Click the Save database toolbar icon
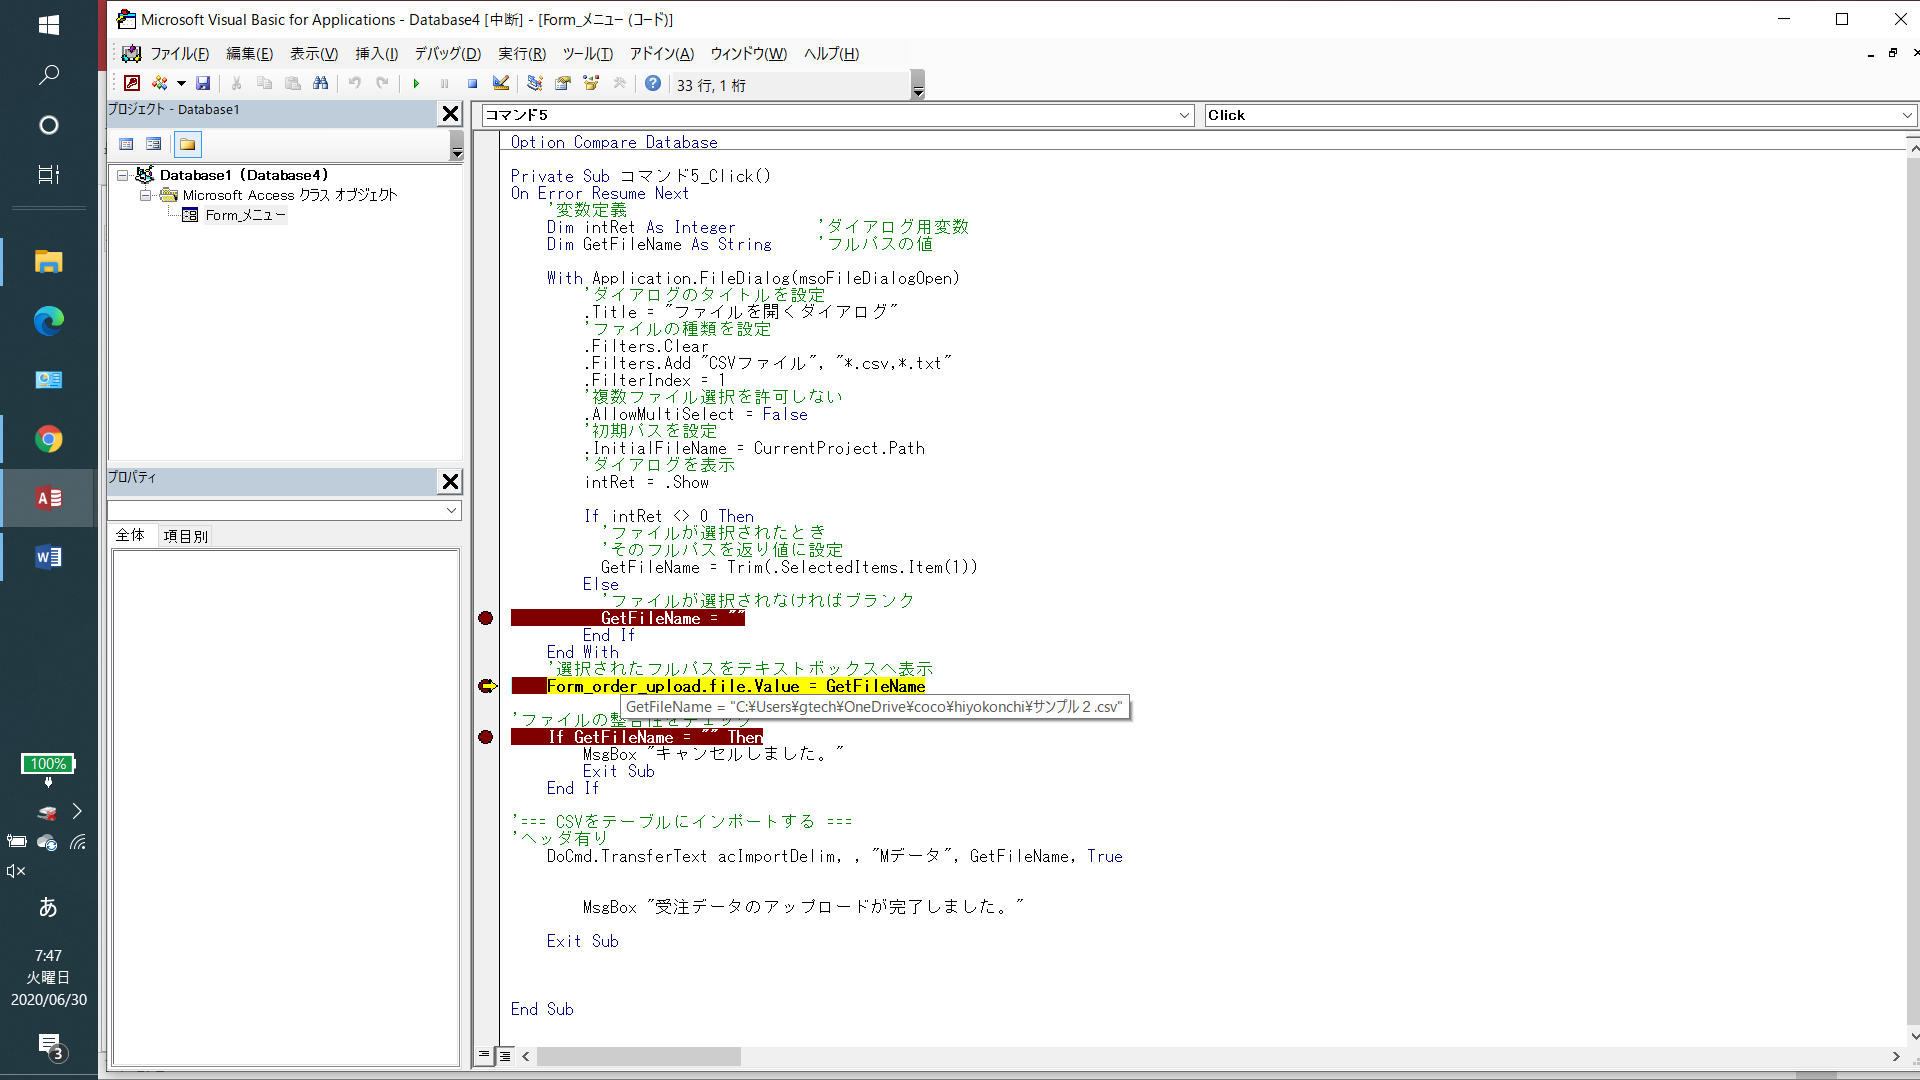The height and width of the screenshot is (1080, 1920). click(203, 84)
